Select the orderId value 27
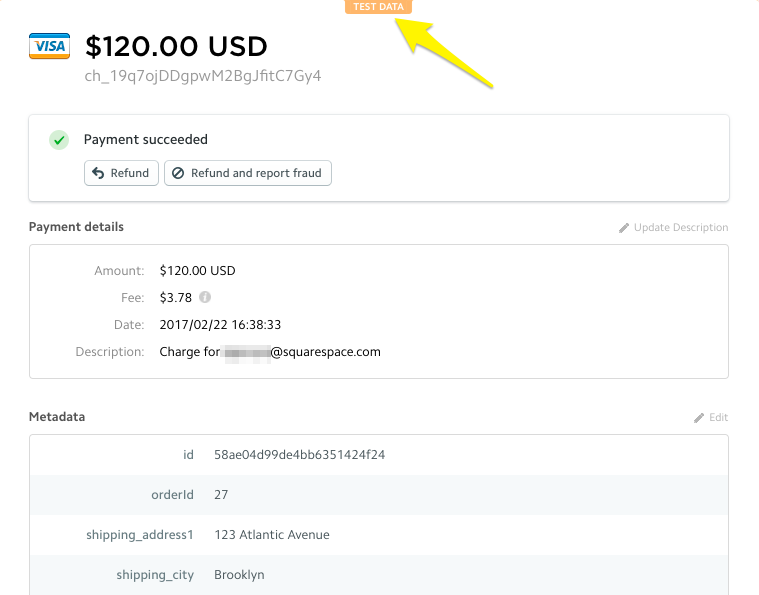The height and width of the screenshot is (595, 759). 222,495
